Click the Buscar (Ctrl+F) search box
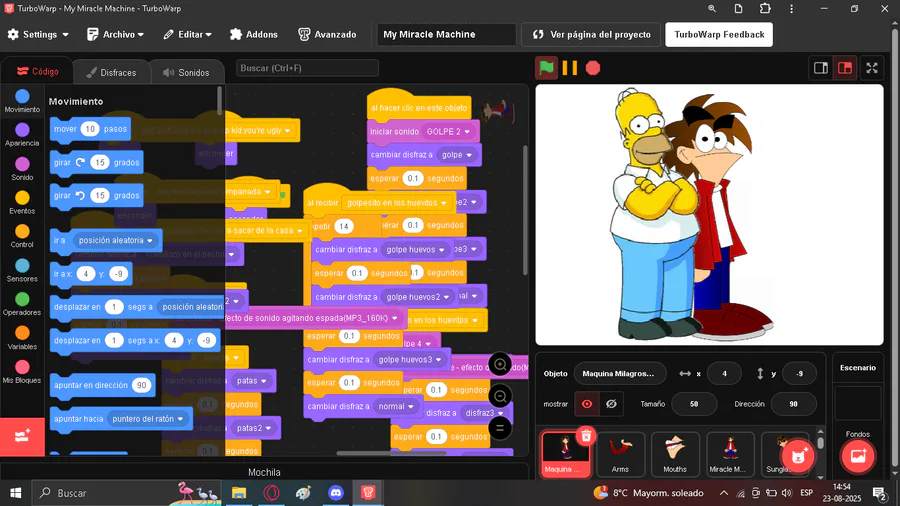The height and width of the screenshot is (506, 900). (307, 68)
